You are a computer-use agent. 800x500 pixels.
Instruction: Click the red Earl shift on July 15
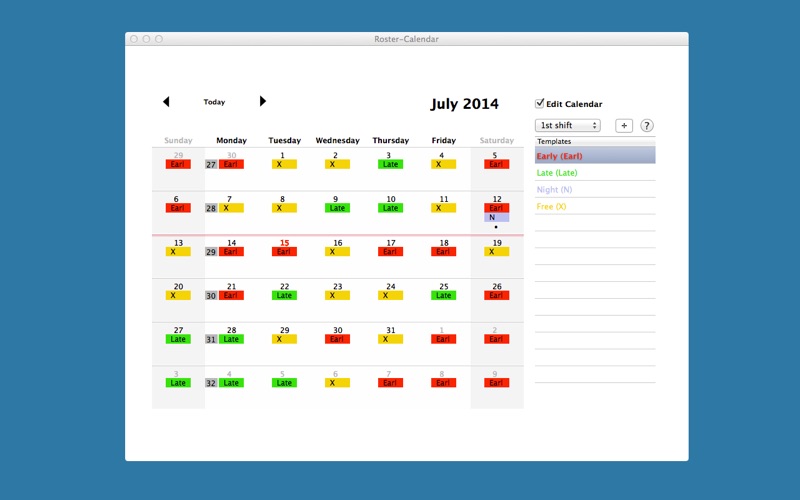click(284, 252)
